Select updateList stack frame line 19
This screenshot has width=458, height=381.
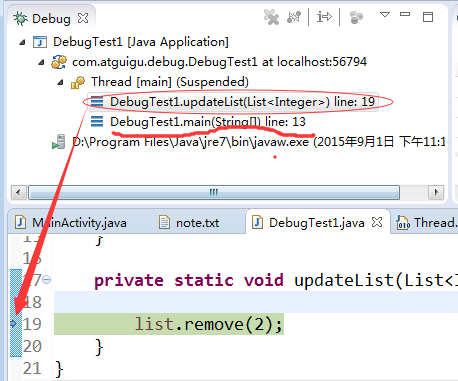coord(233,102)
